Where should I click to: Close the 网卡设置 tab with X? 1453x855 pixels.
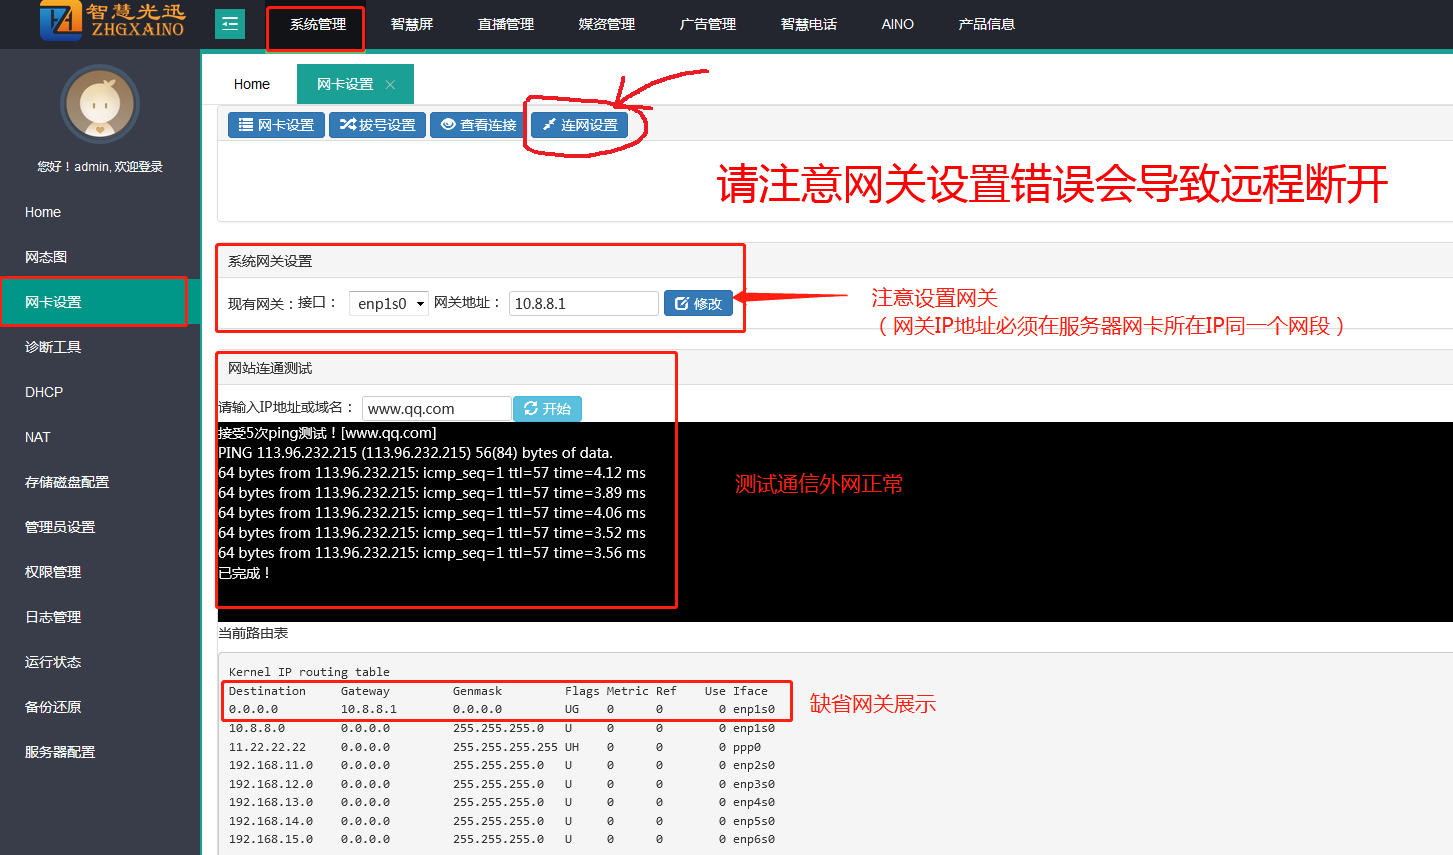click(x=390, y=85)
